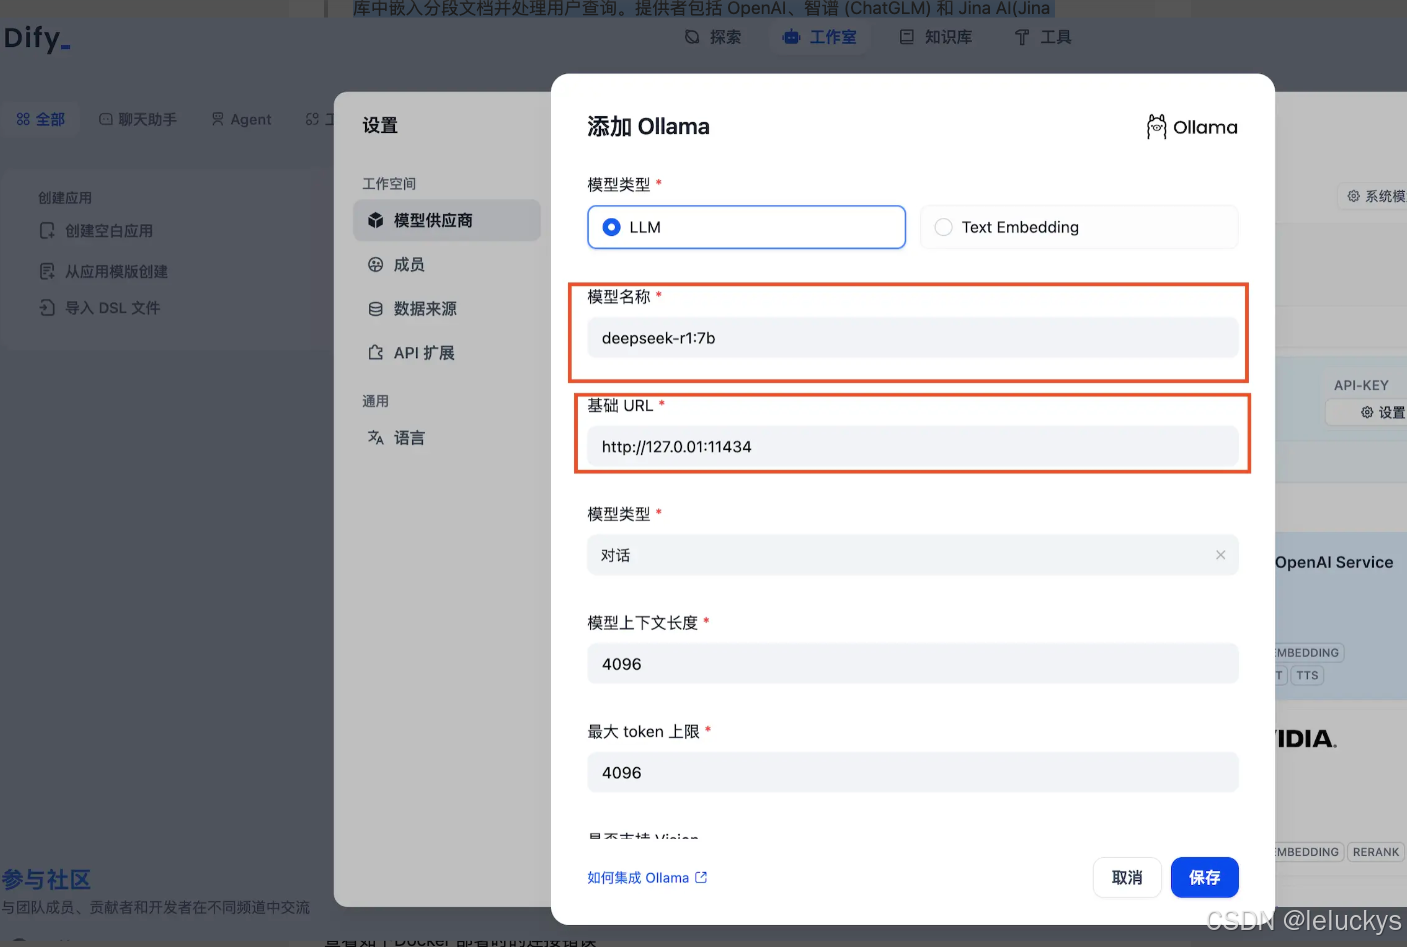Select the Agent filter tab
This screenshot has height=947, width=1407.
(241, 119)
